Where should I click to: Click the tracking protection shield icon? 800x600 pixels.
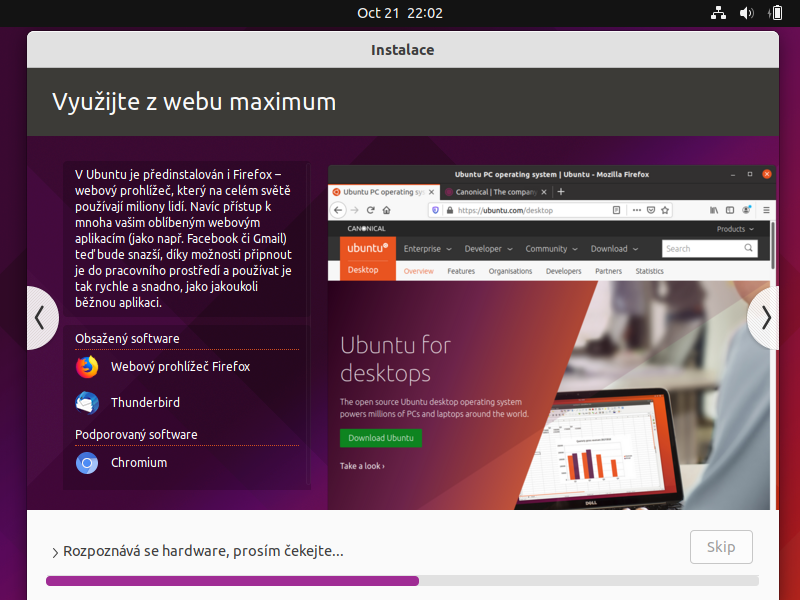point(434,210)
